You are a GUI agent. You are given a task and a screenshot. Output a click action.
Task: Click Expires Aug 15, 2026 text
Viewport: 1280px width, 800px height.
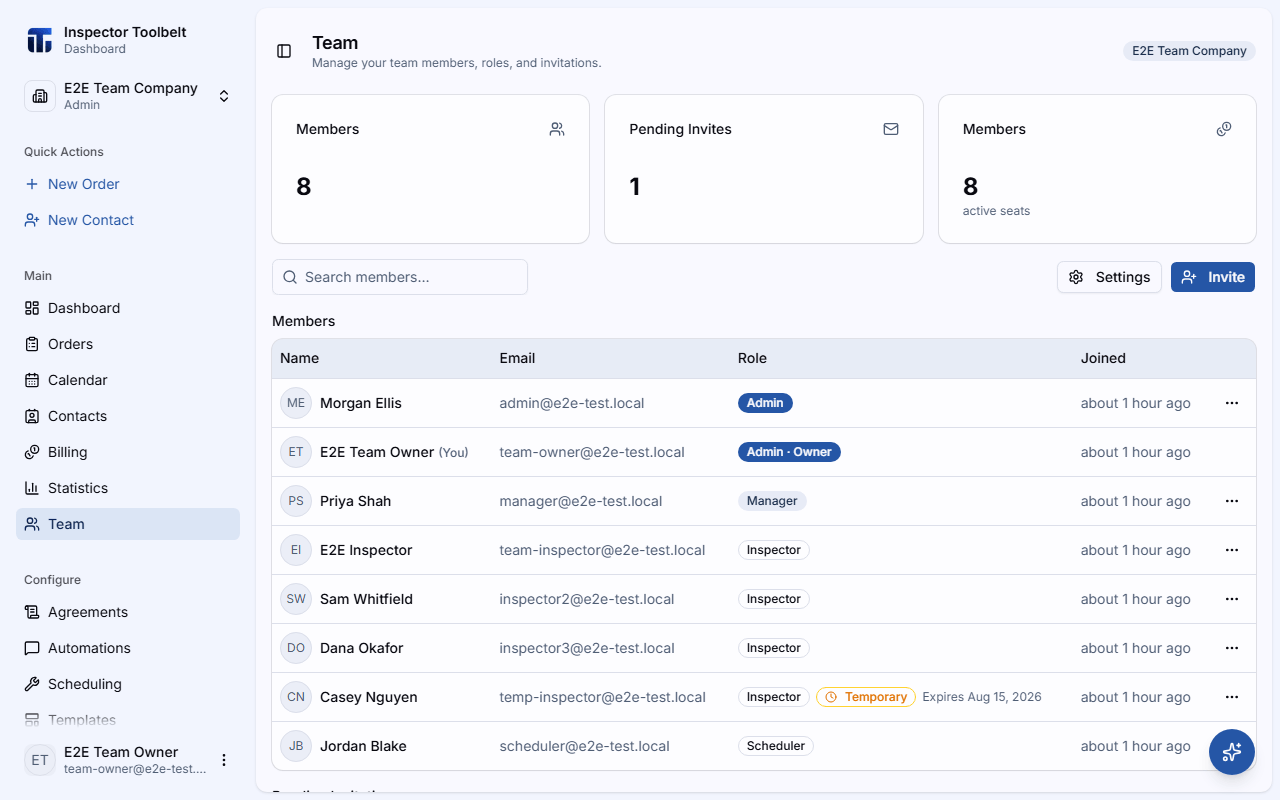click(x=982, y=697)
